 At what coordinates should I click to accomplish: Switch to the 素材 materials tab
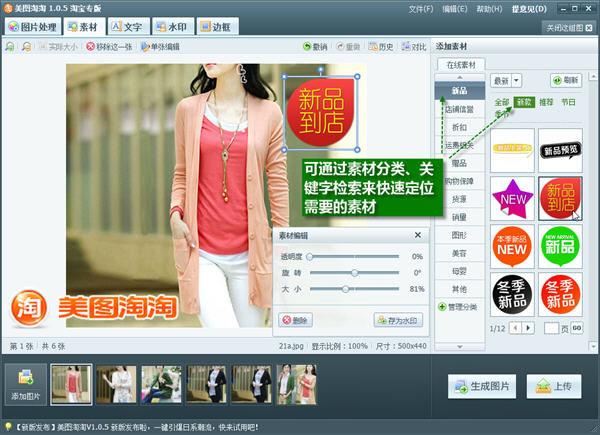pyautogui.click(x=84, y=26)
